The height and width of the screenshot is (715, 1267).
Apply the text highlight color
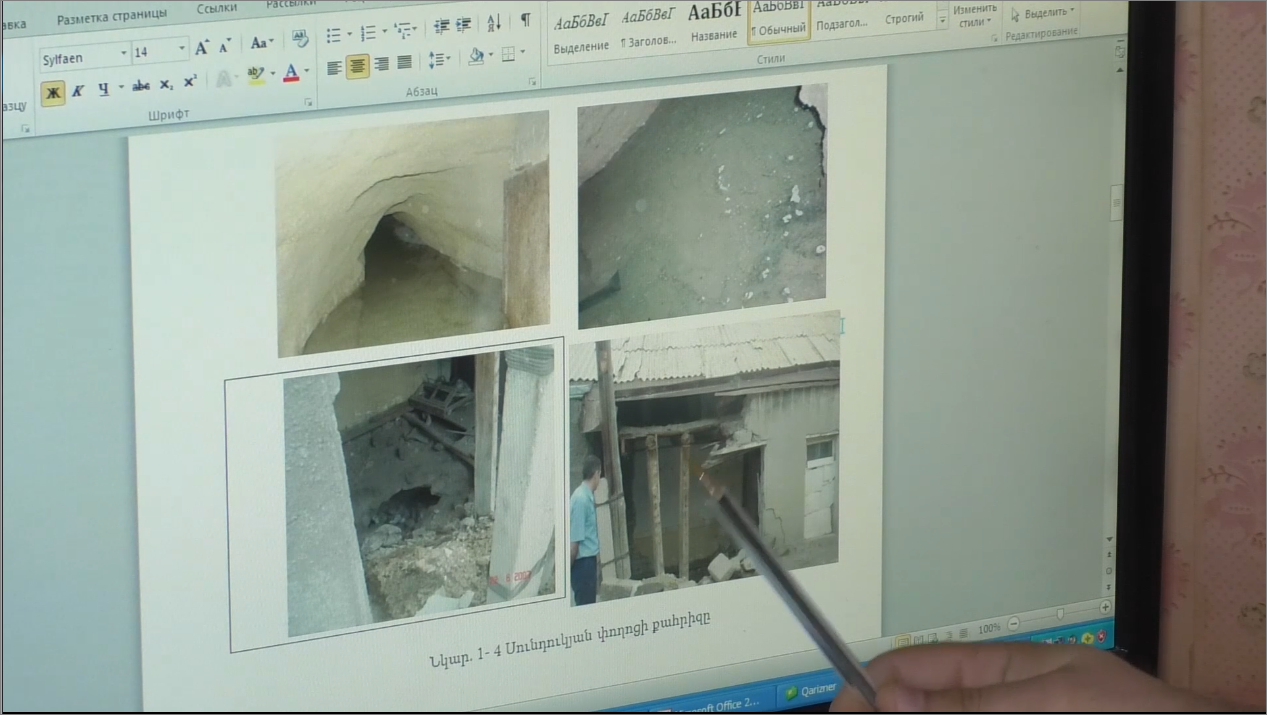coord(256,75)
